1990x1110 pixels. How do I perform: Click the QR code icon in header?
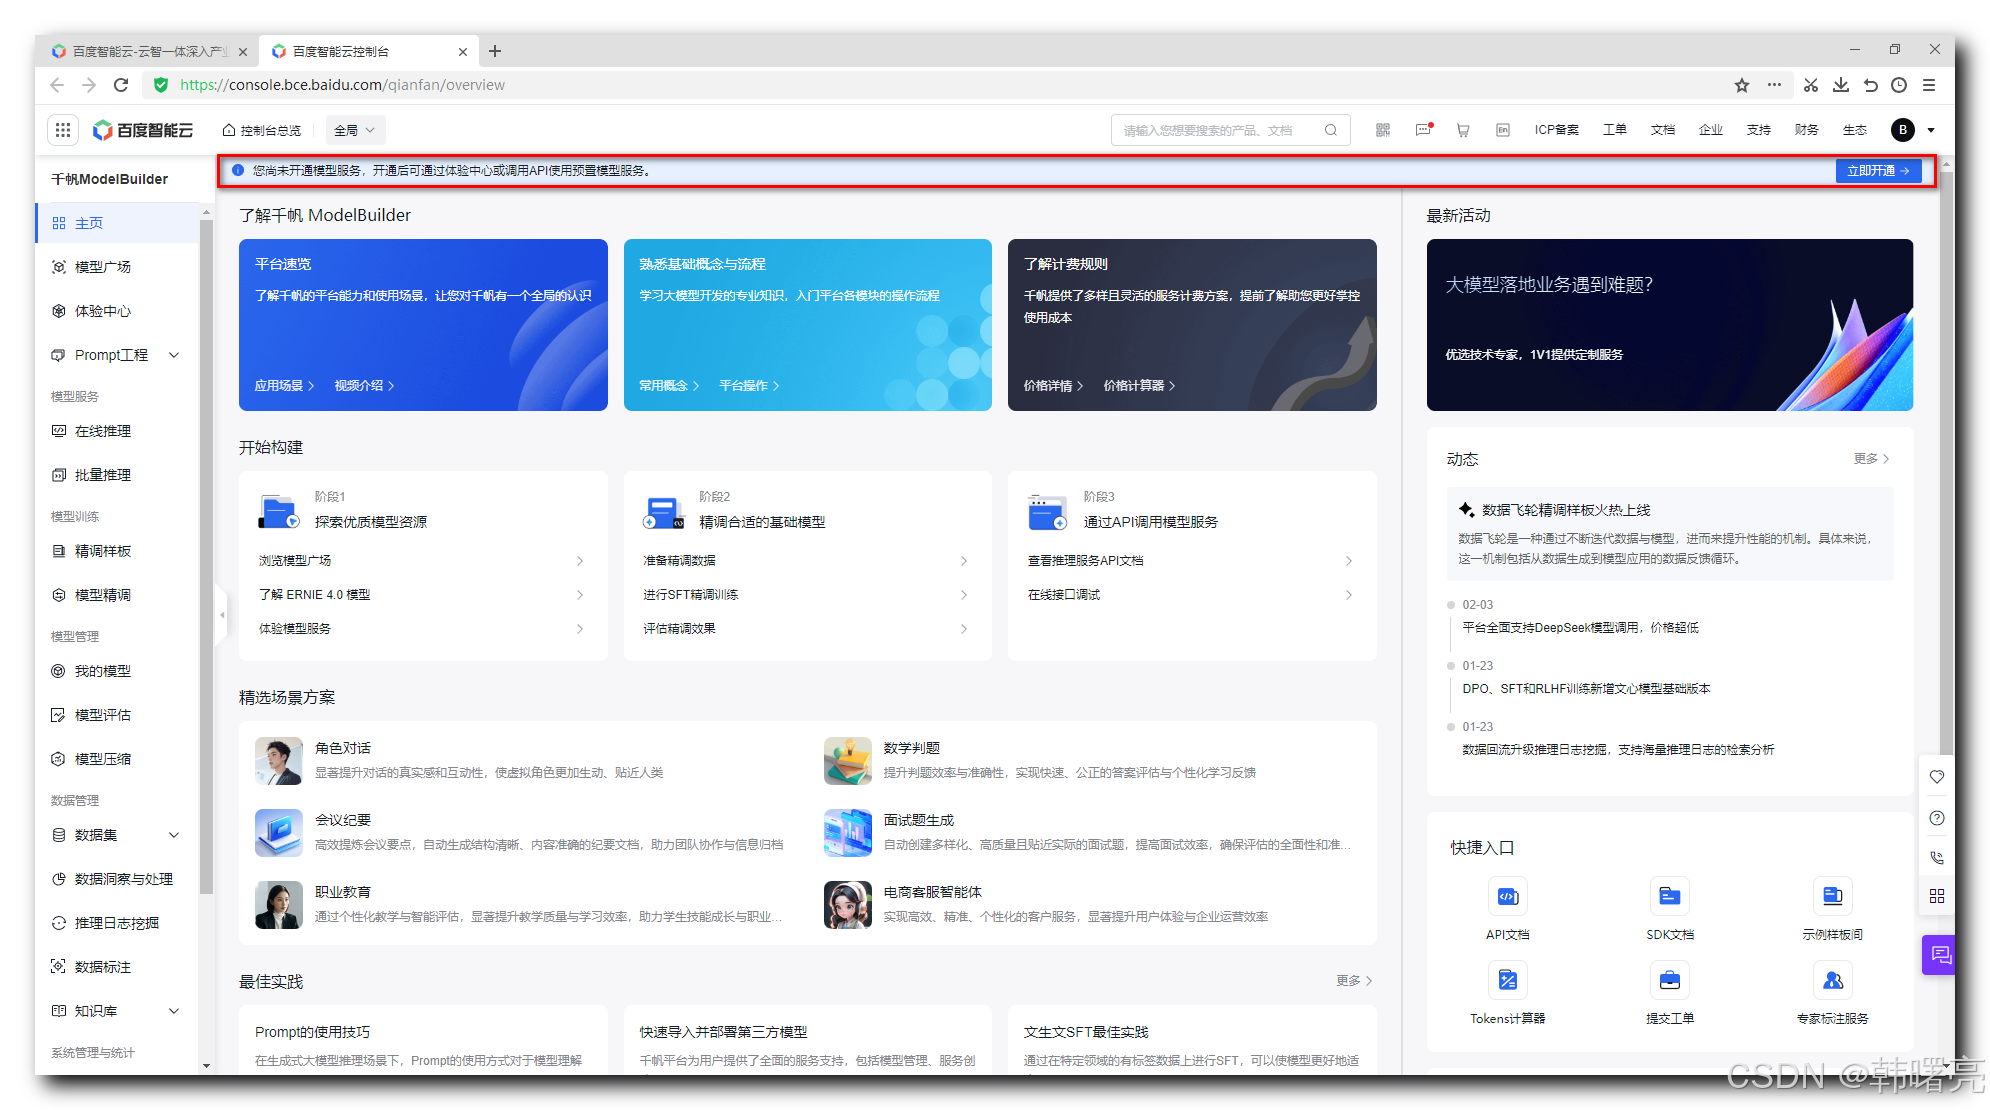pyautogui.click(x=1383, y=130)
